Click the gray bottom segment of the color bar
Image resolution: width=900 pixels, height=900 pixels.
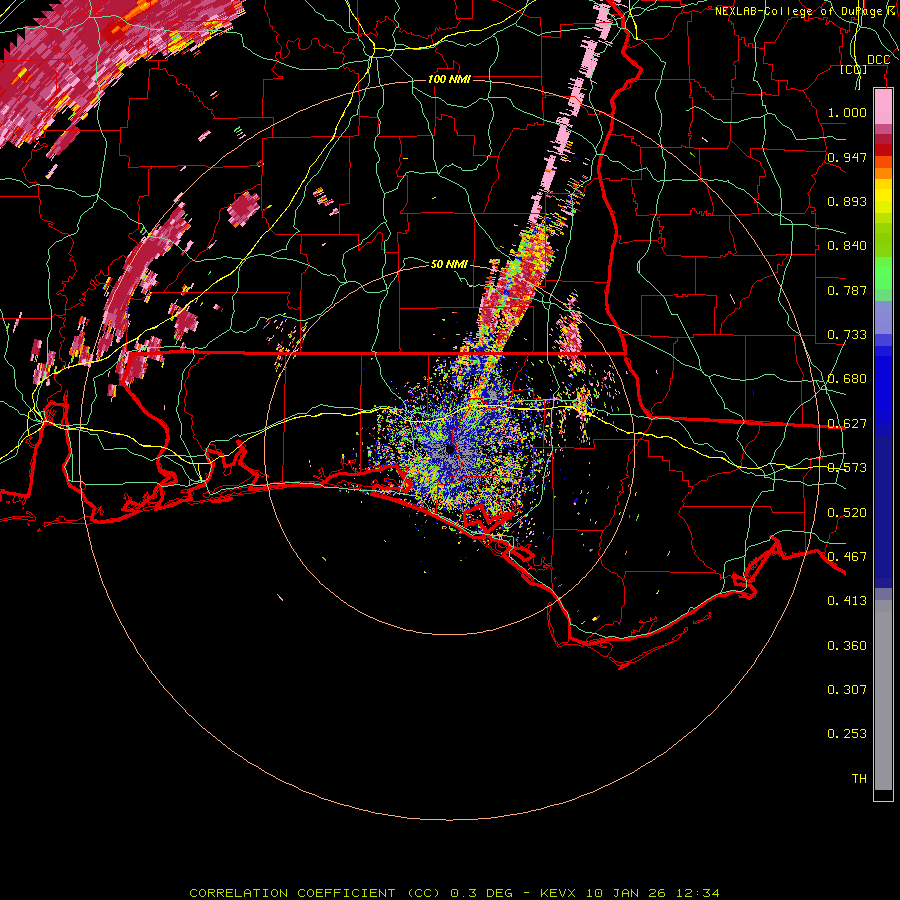[x=883, y=695]
